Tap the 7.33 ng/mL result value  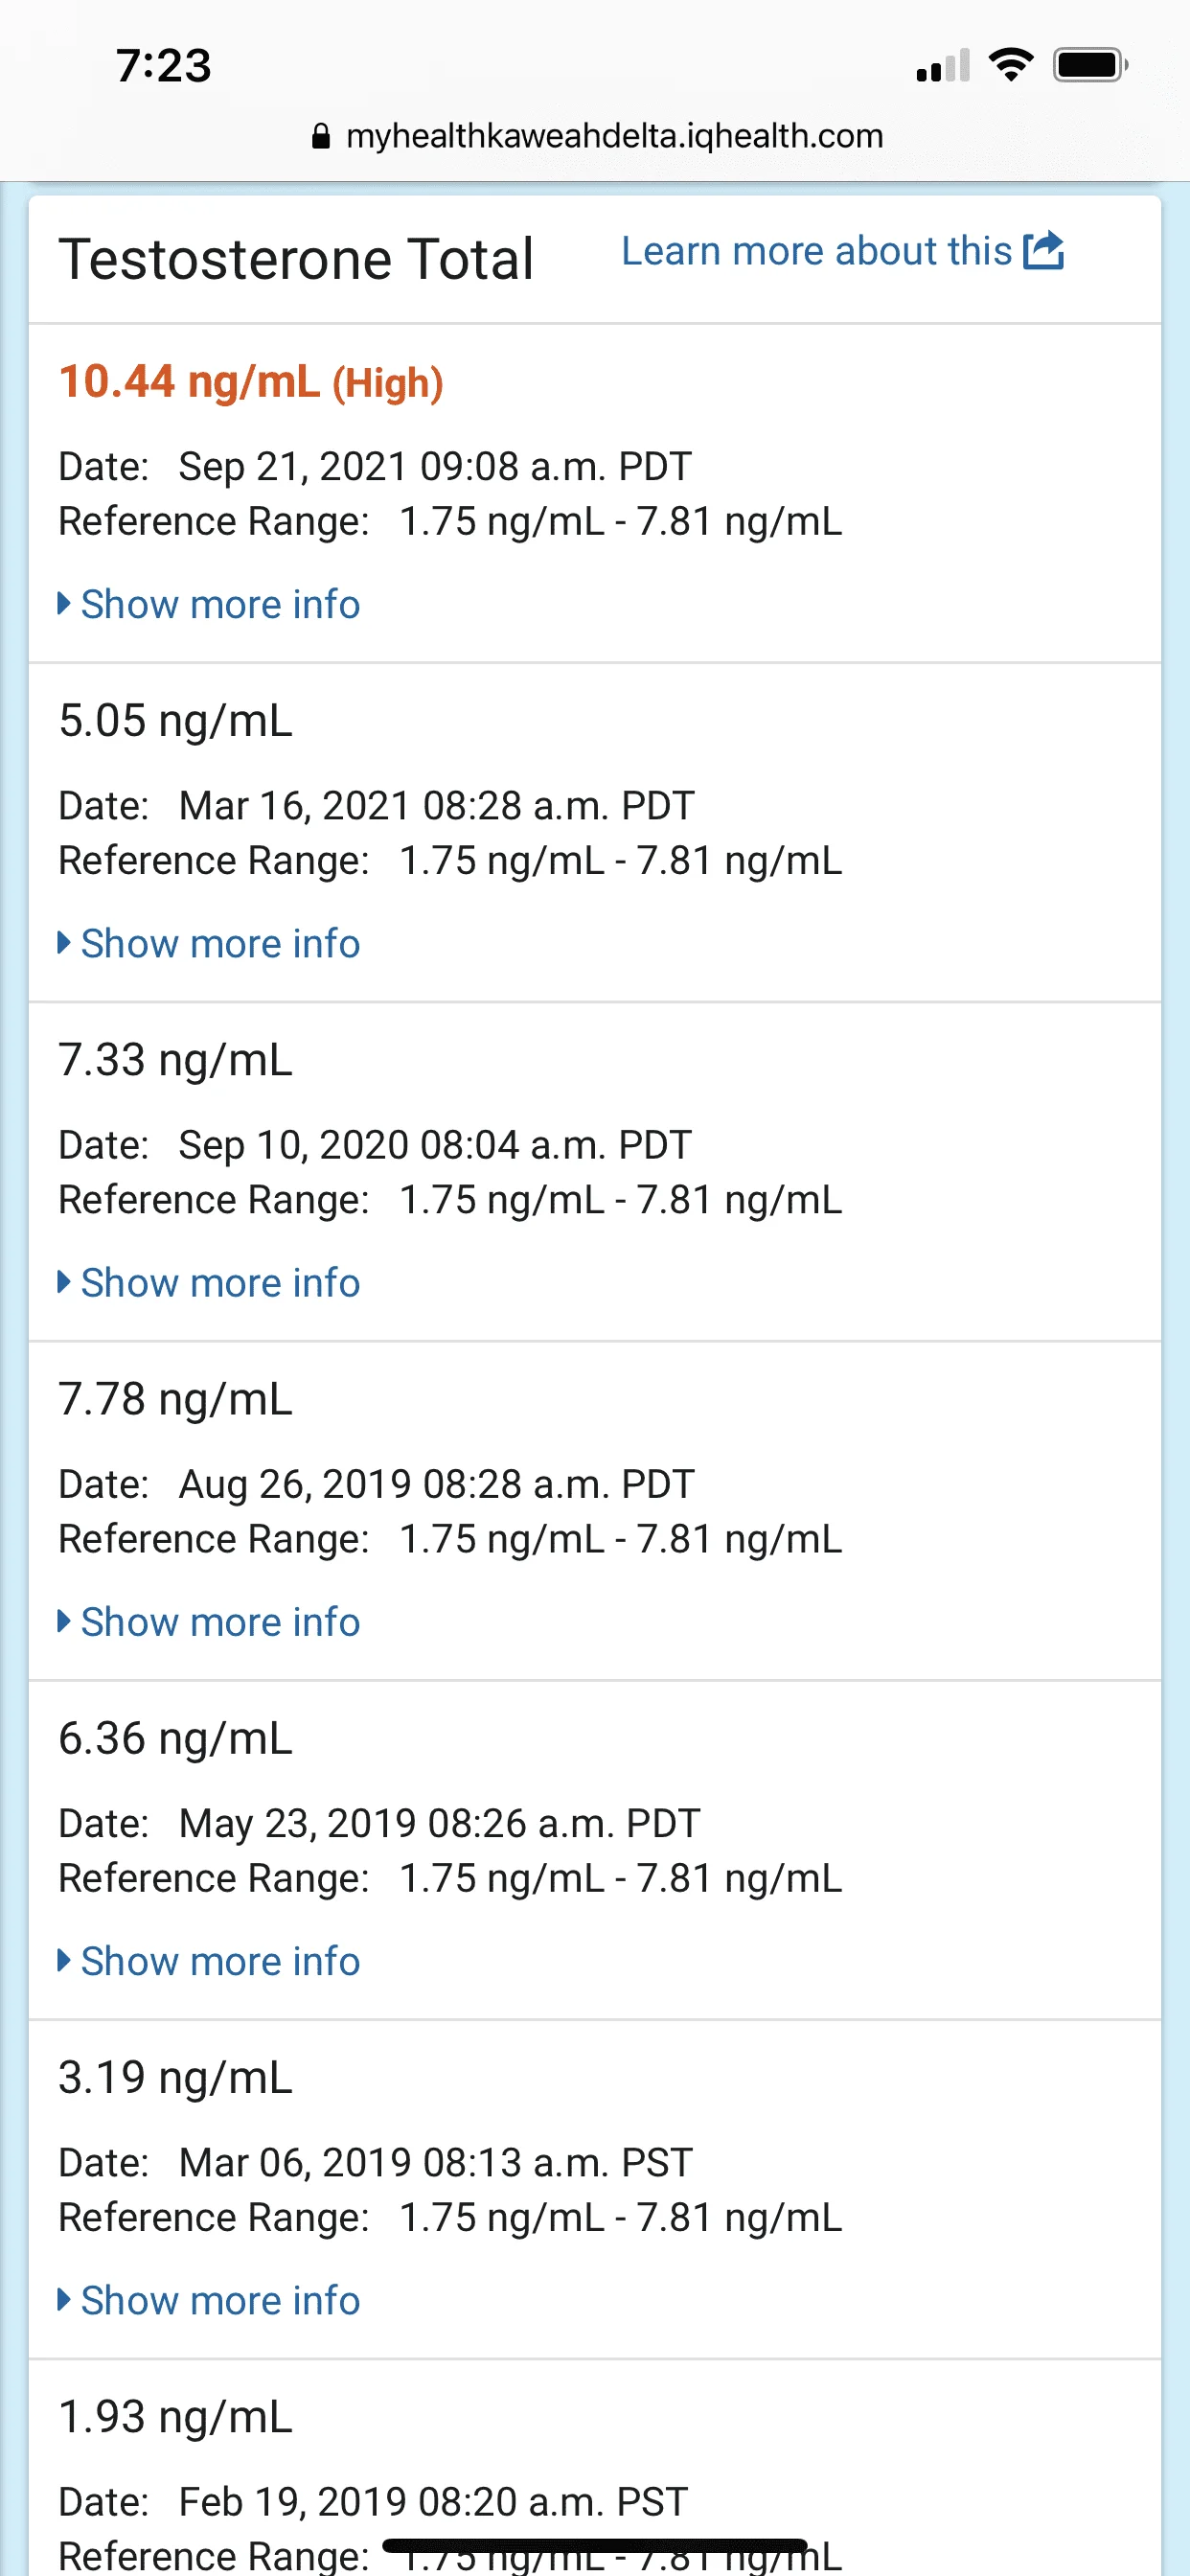175,1060
